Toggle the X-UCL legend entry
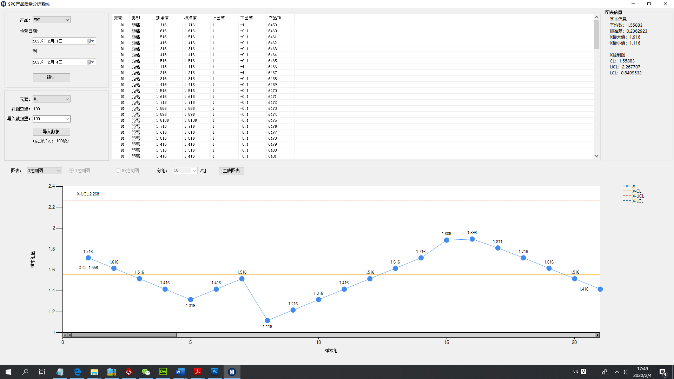 click(633, 196)
